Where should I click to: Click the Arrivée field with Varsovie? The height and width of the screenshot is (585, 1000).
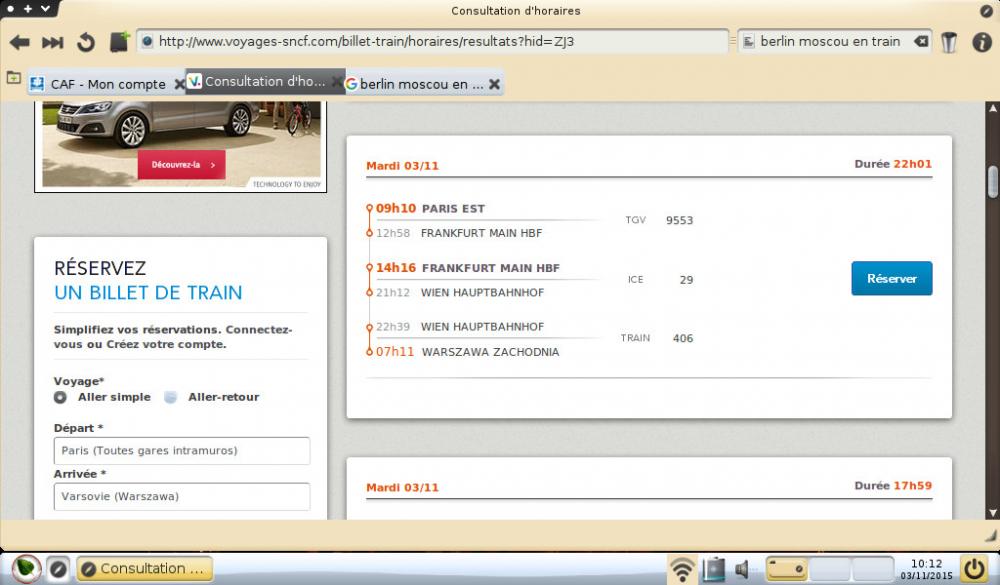pos(182,496)
